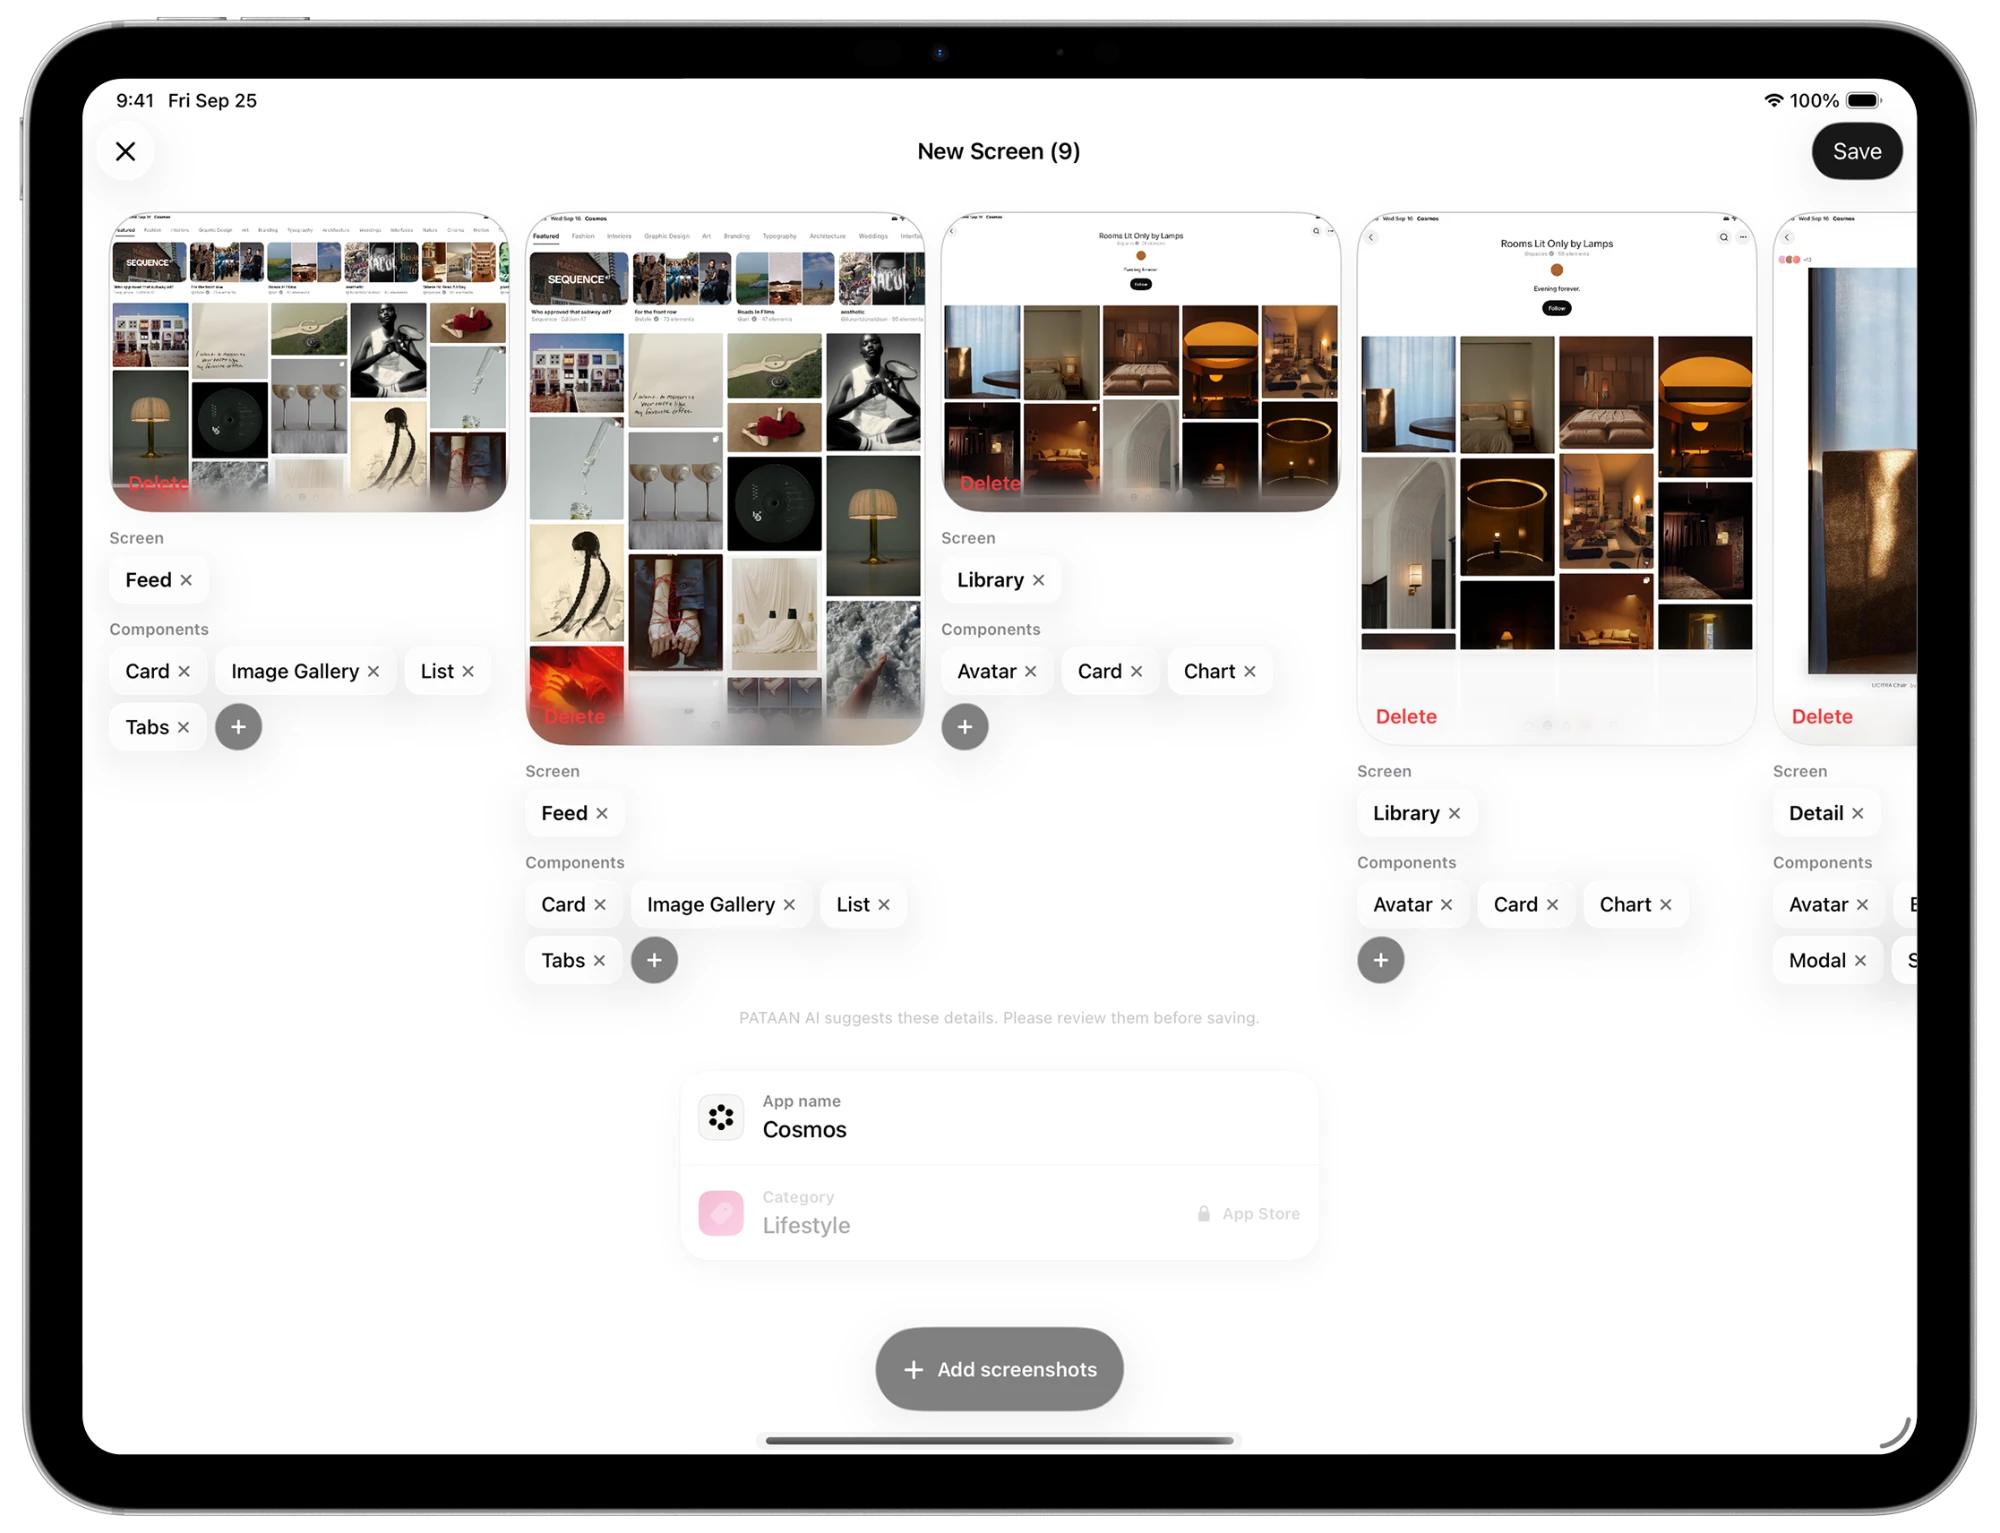The height and width of the screenshot is (1533, 2000).
Task: Remove the Feed tag under the first screenshot
Action: point(186,580)
